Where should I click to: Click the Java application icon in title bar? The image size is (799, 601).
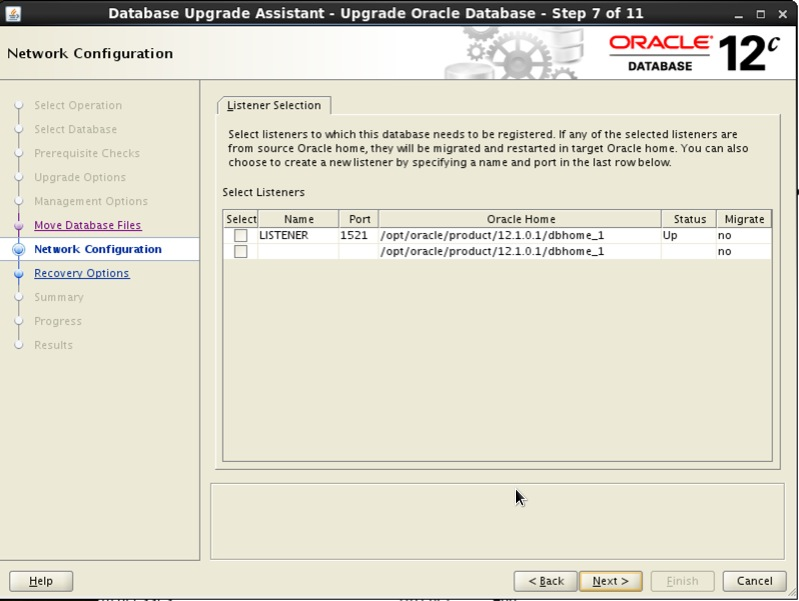coord(13,14)
